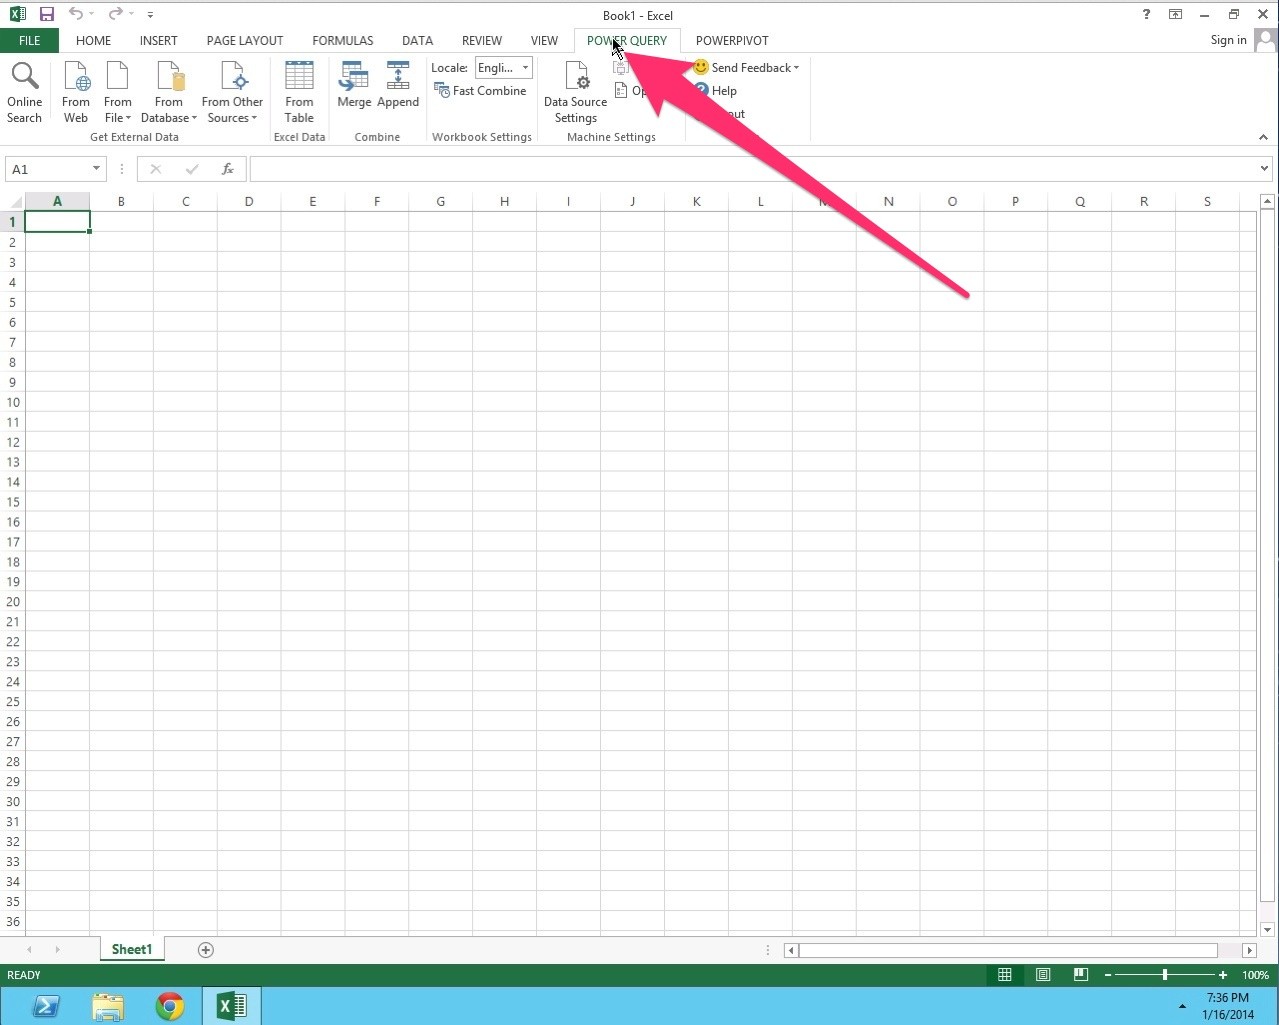Save the workbook from Quick Access Toolbar
This screenshot has width=1279, height=1025.
click(x=46, y=14)
